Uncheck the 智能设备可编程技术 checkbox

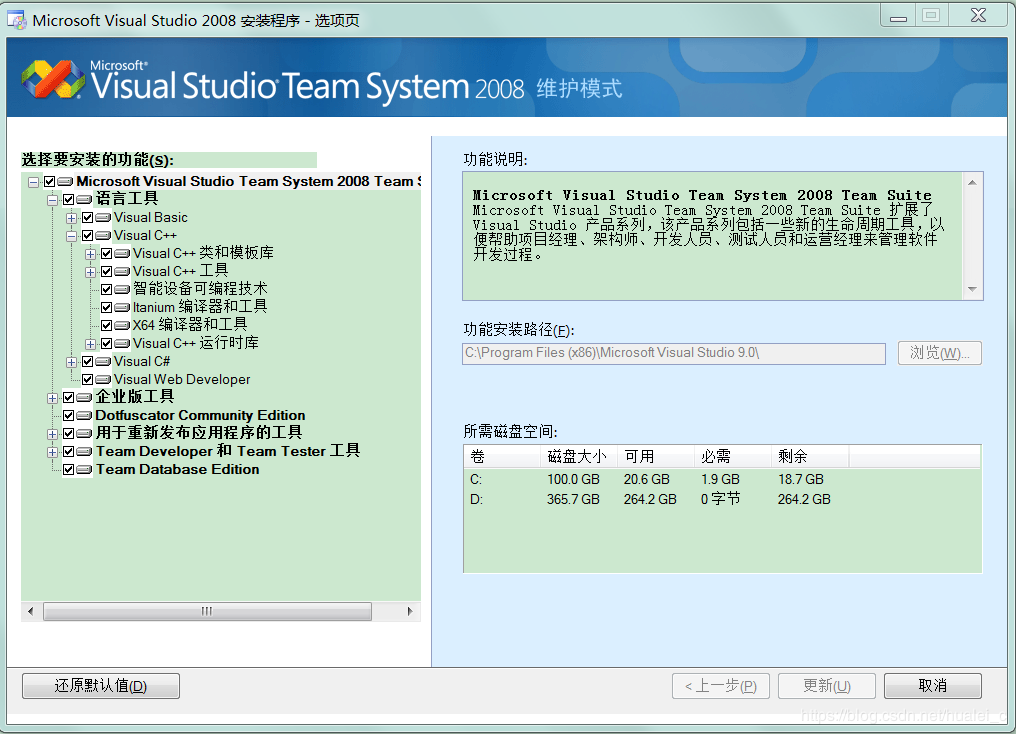tap(106, 288)
